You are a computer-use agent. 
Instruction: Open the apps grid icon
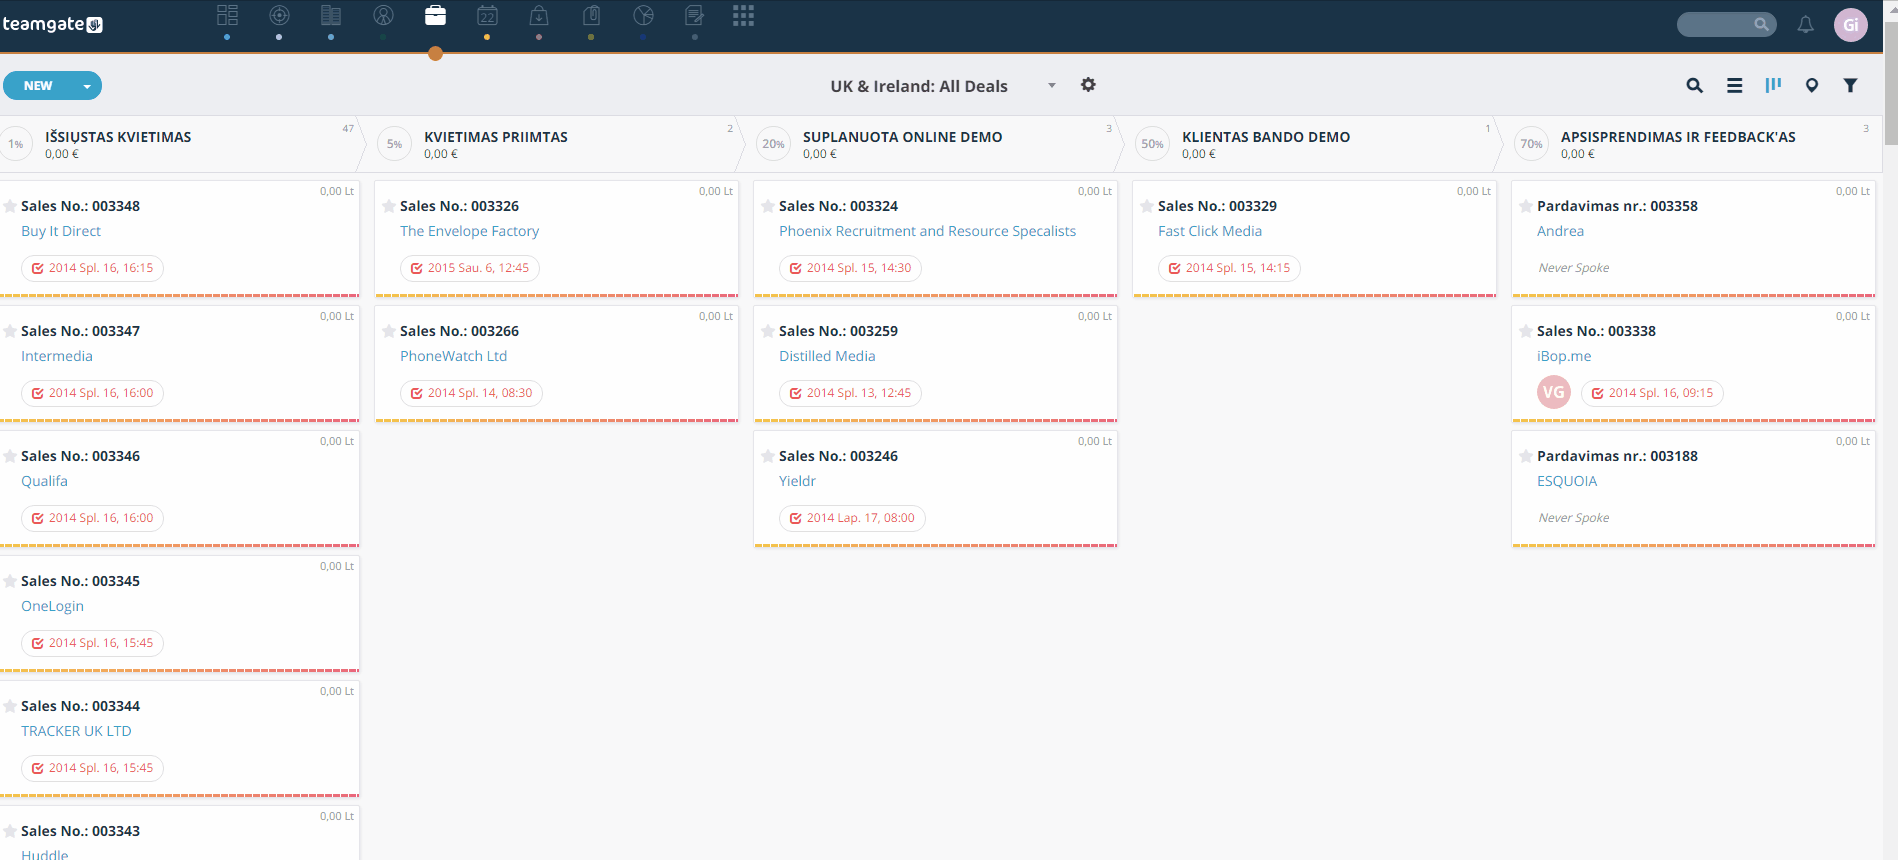coord(743,16)
